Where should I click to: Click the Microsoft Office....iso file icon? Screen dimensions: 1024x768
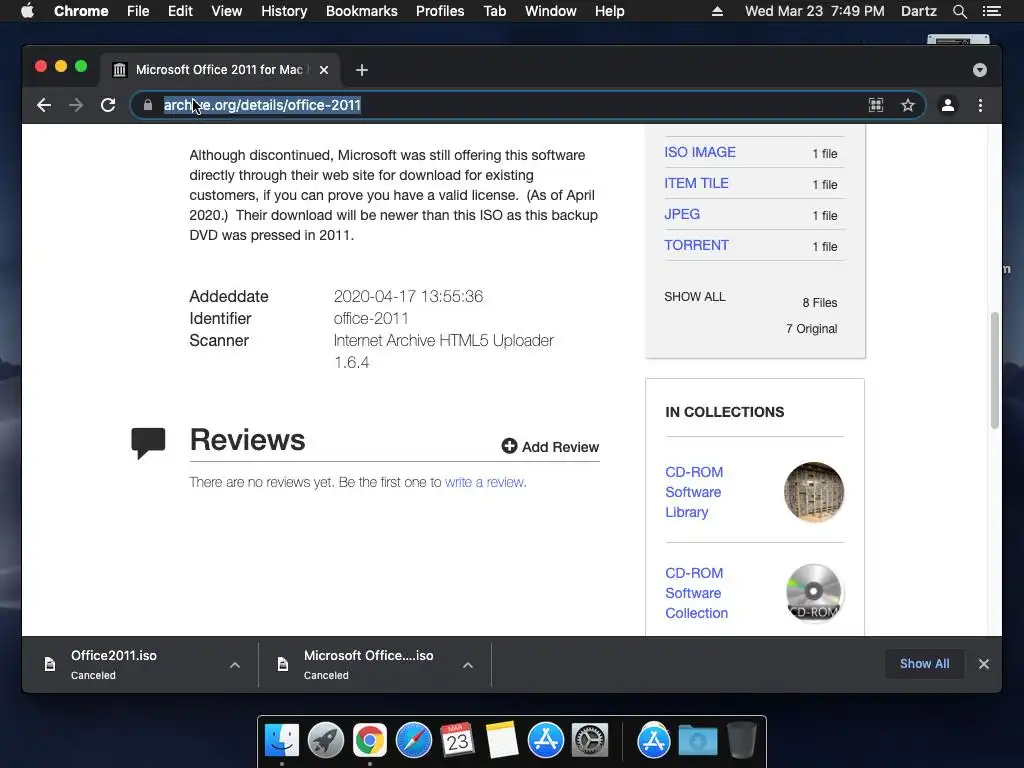[x=283, y=664]
